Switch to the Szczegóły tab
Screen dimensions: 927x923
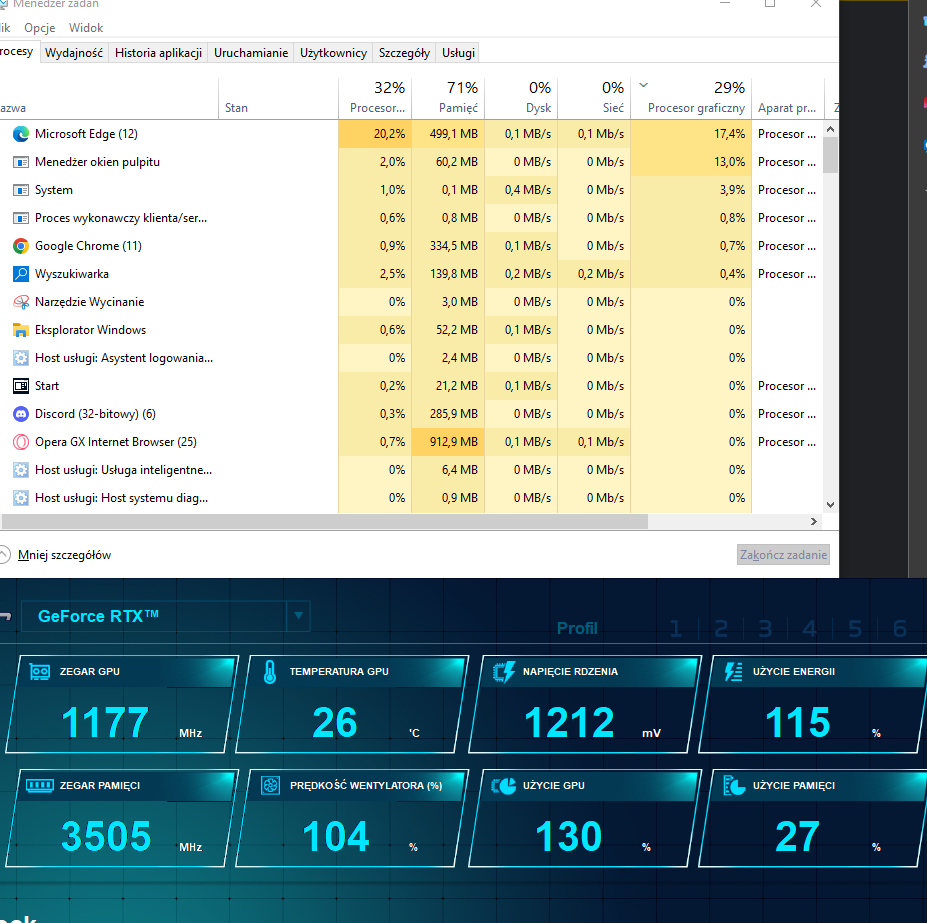coord(404,53)
